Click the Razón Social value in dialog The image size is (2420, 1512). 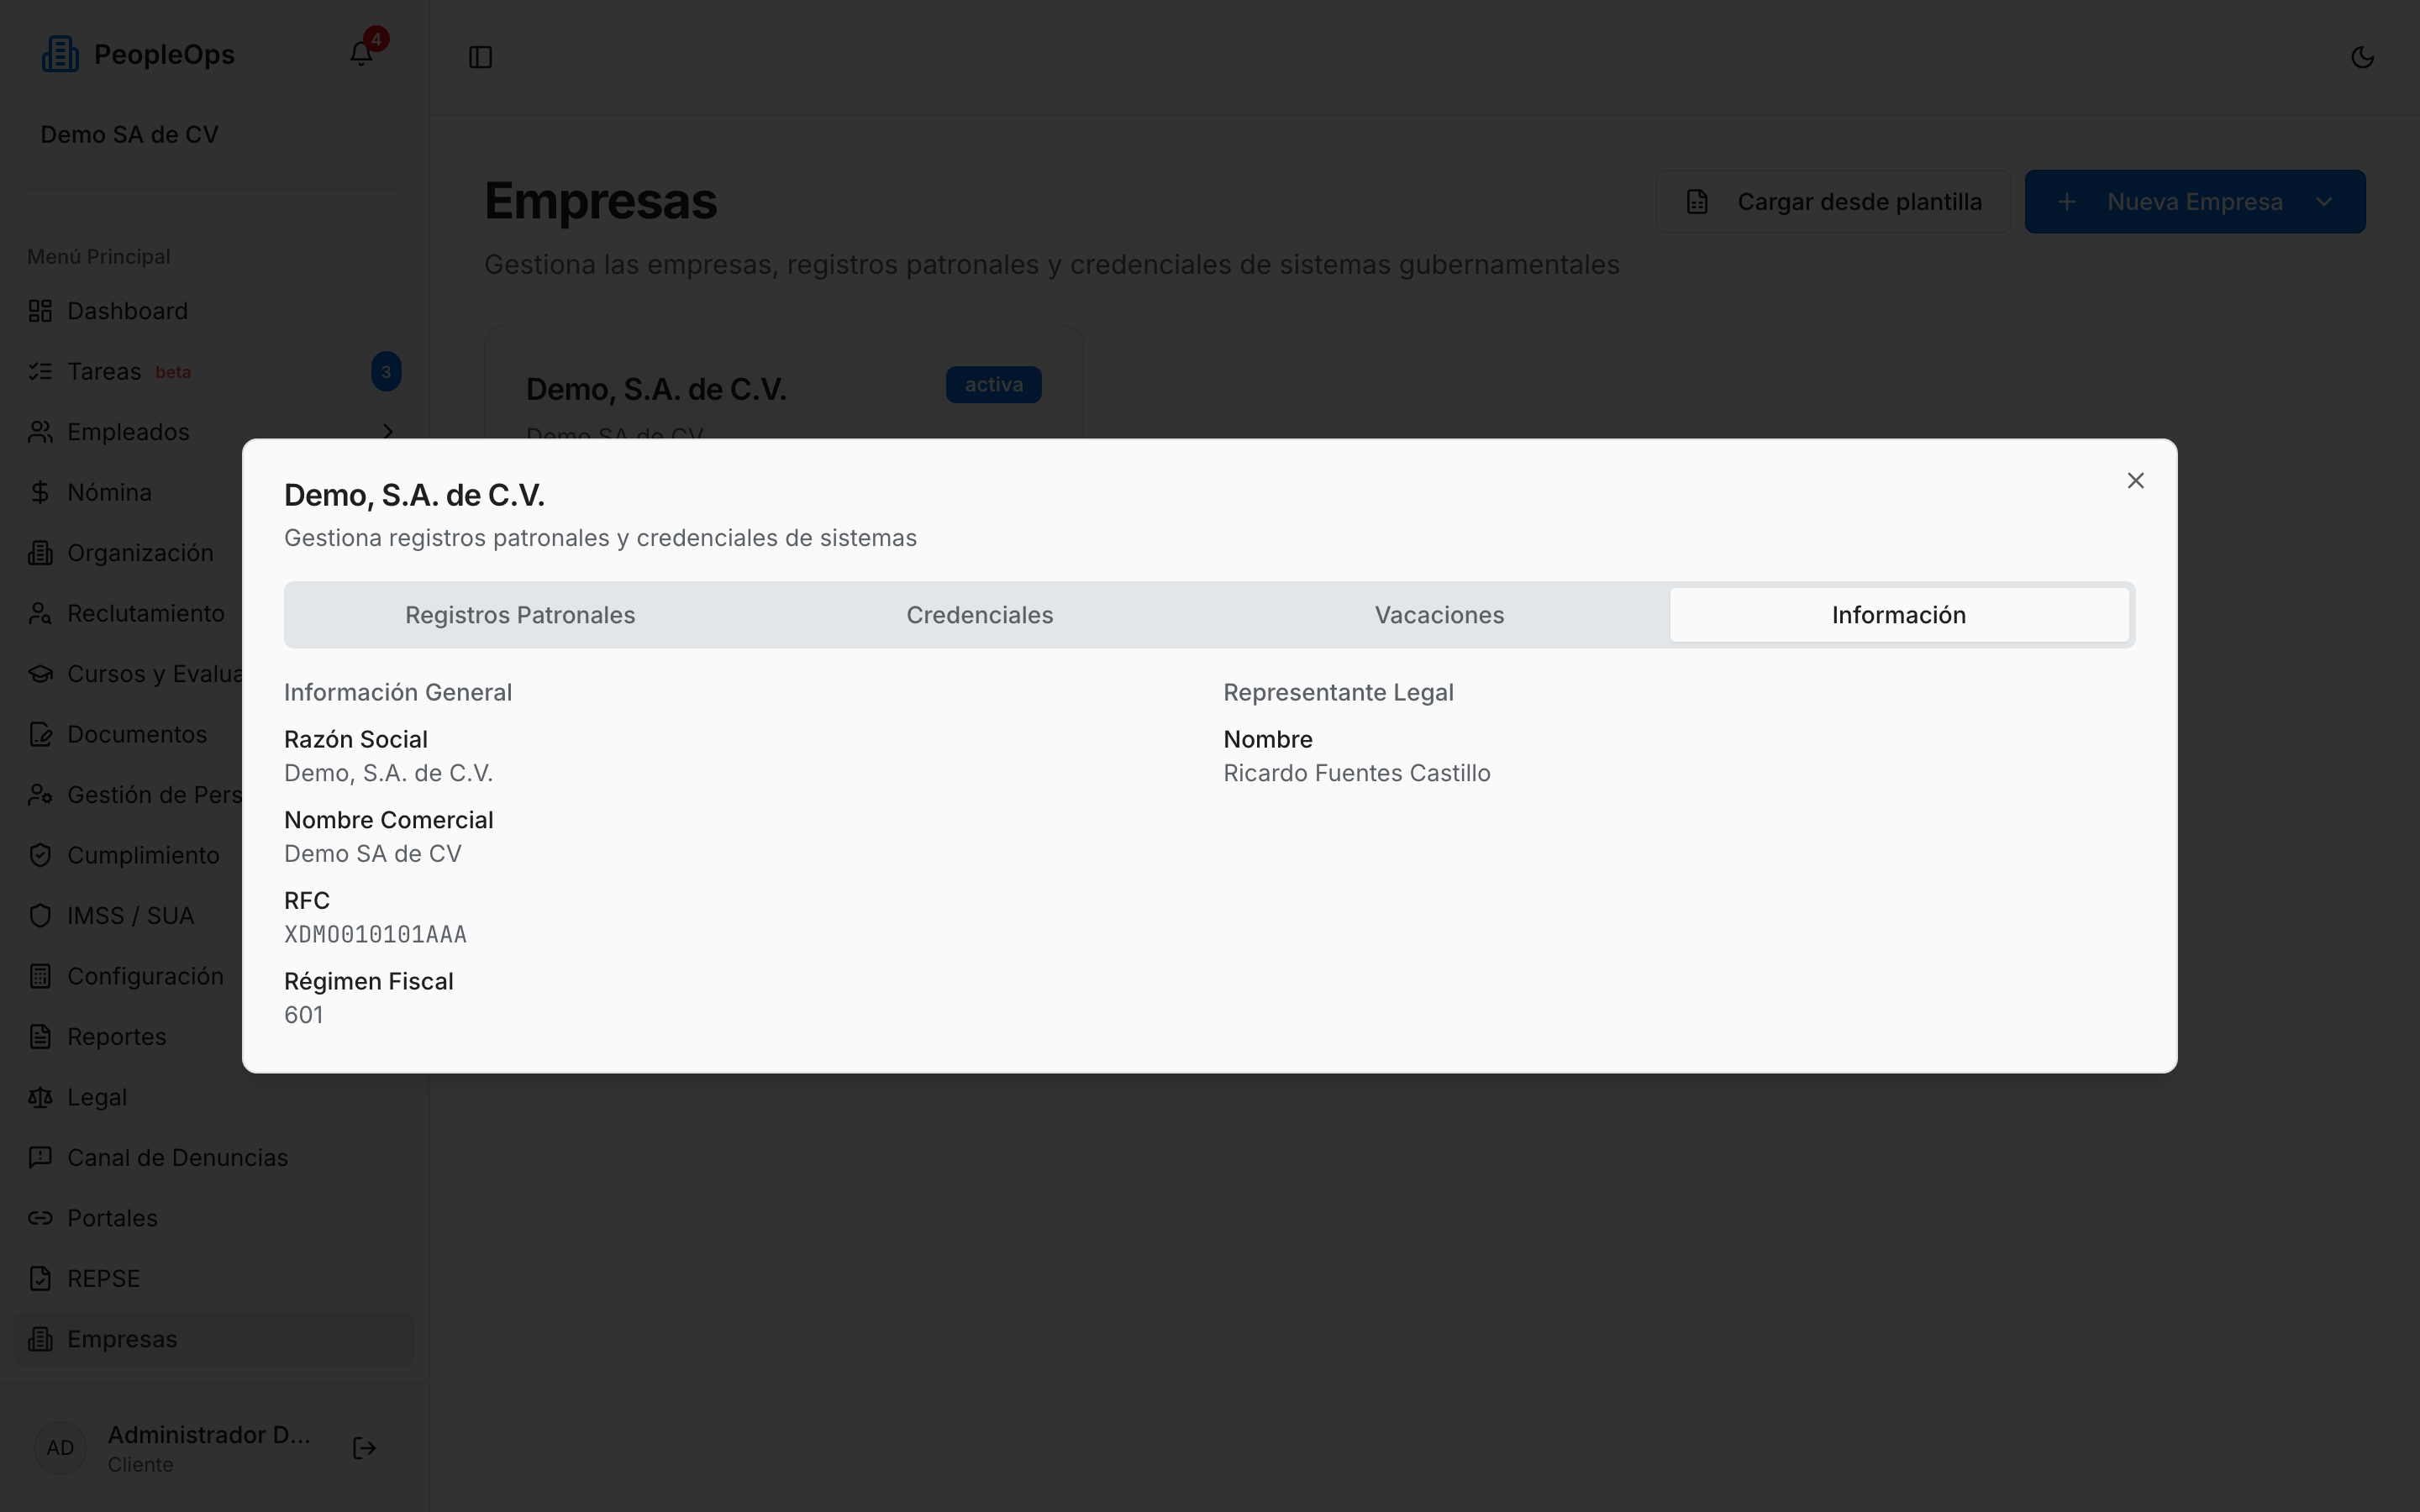click(388, 773)
